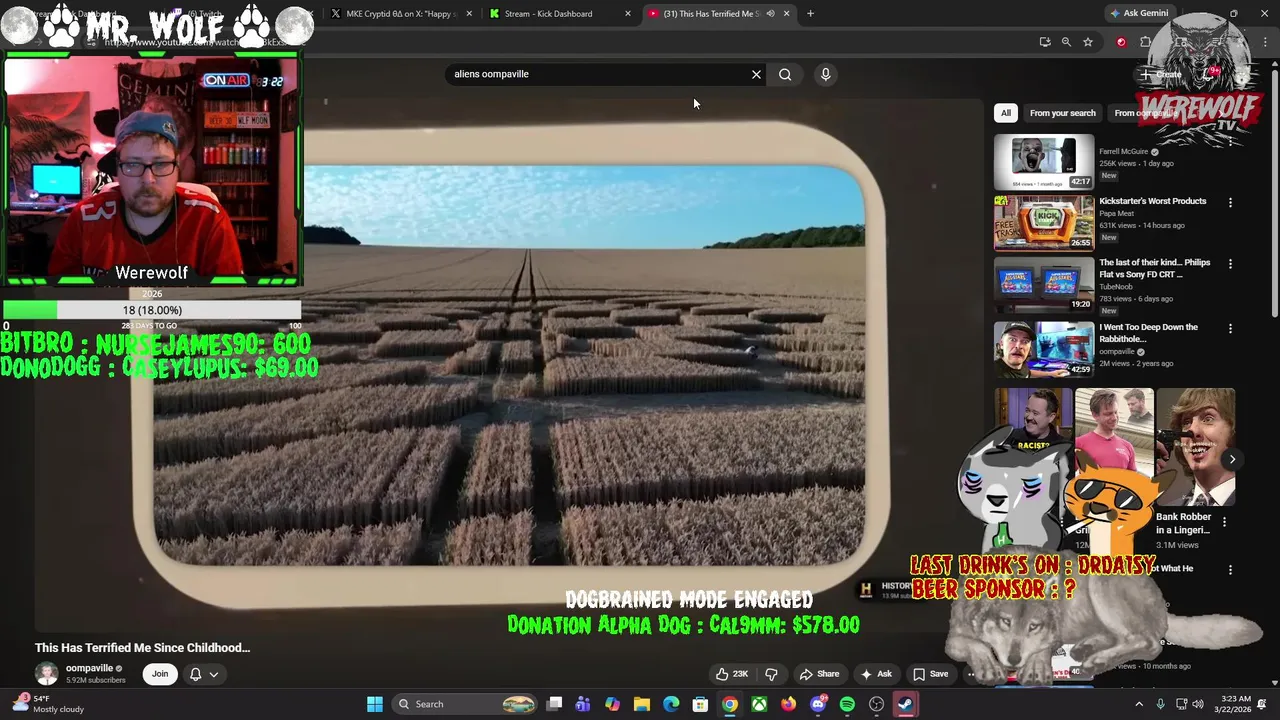Open Copilot from taskbar

point(612,704)
